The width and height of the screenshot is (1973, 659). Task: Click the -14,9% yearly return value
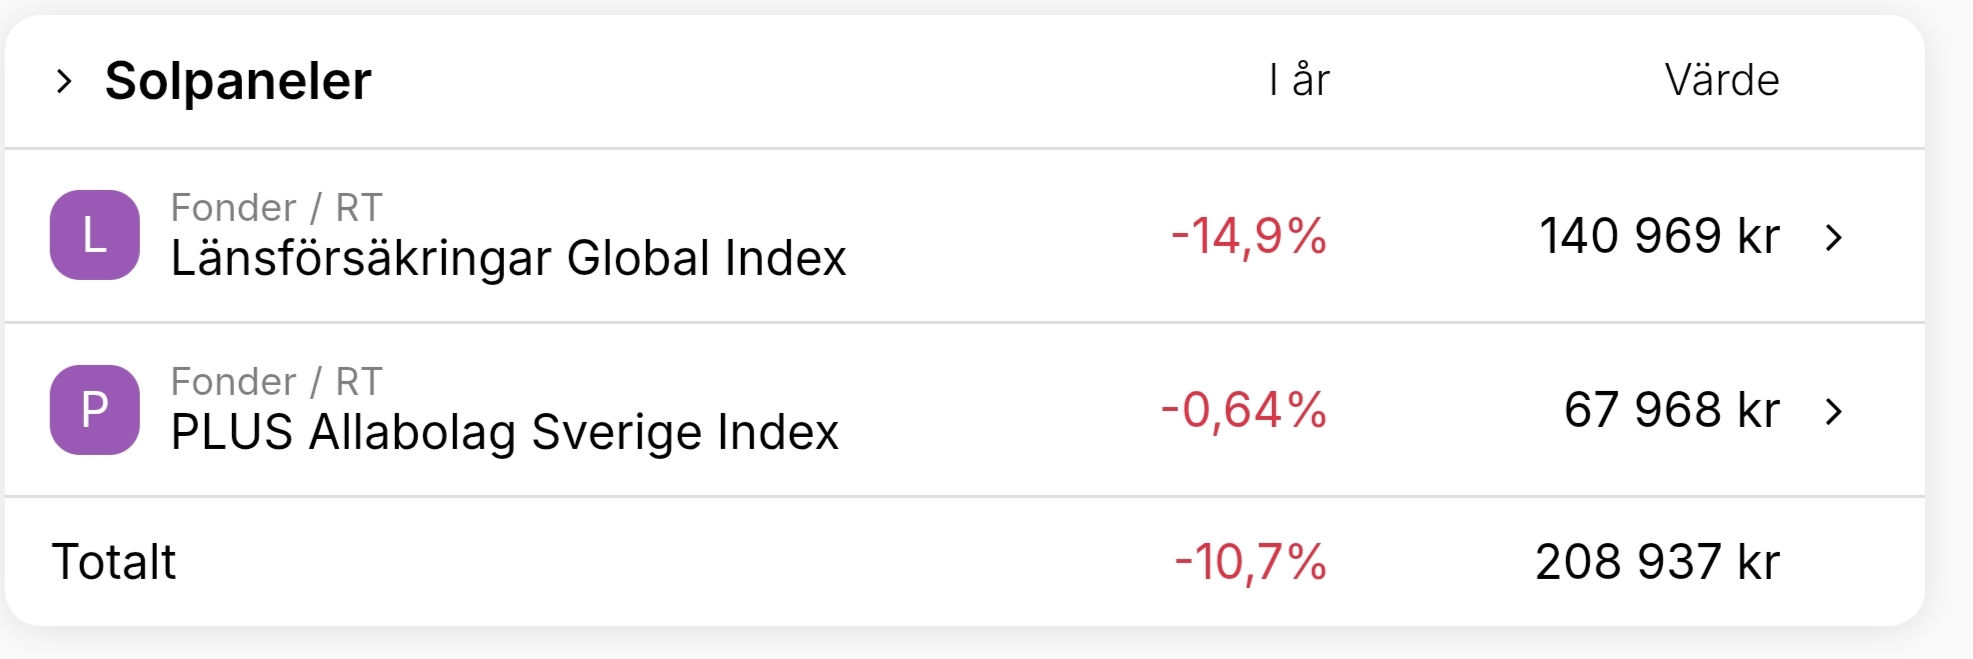[1249, 237]
